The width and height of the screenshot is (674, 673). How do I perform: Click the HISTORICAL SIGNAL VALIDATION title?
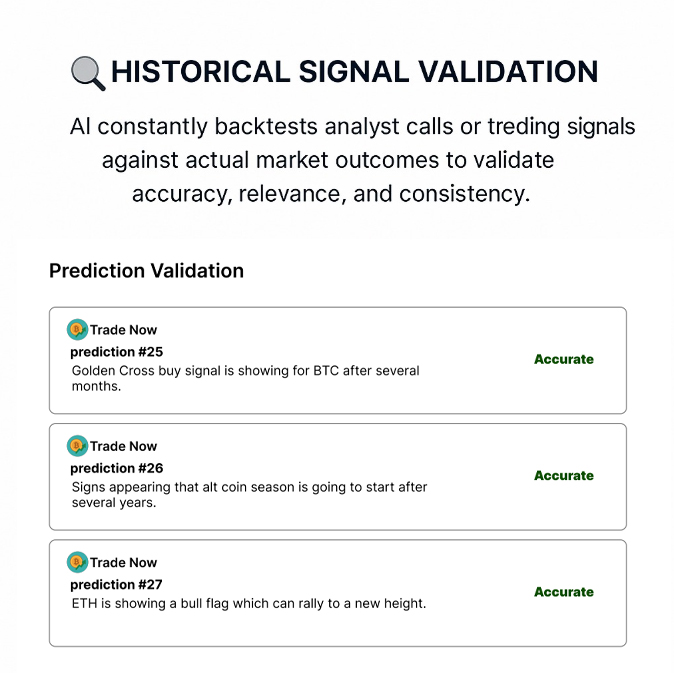click(355, 71)
